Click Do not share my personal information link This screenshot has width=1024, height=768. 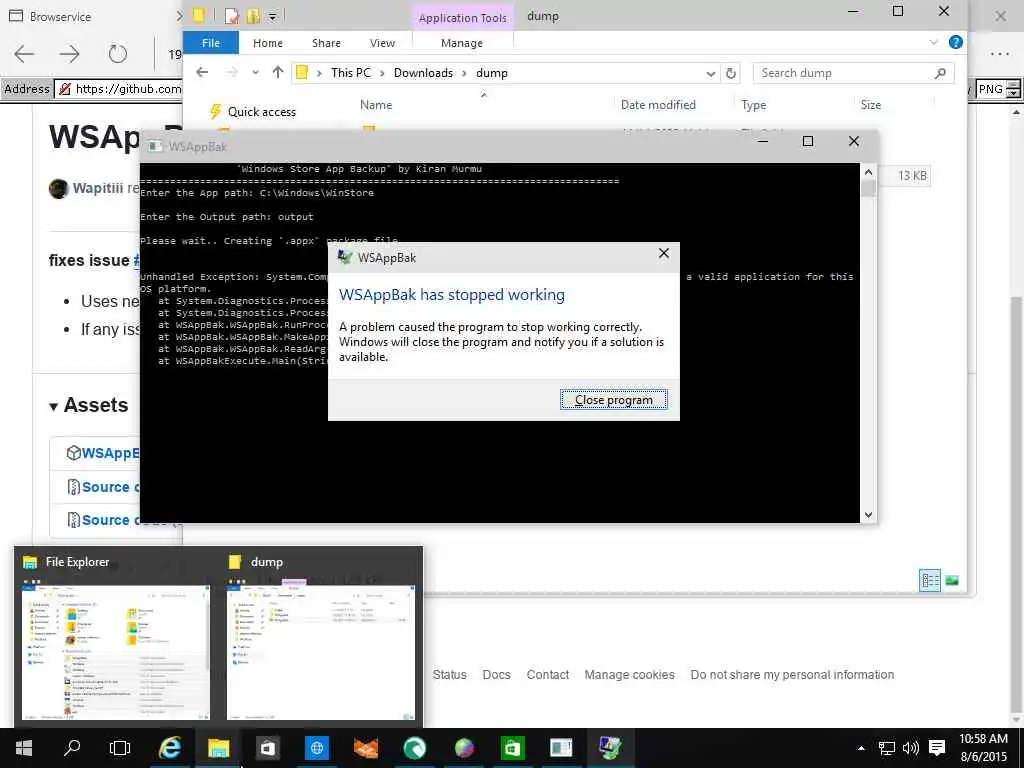click(x=792, y=675)
